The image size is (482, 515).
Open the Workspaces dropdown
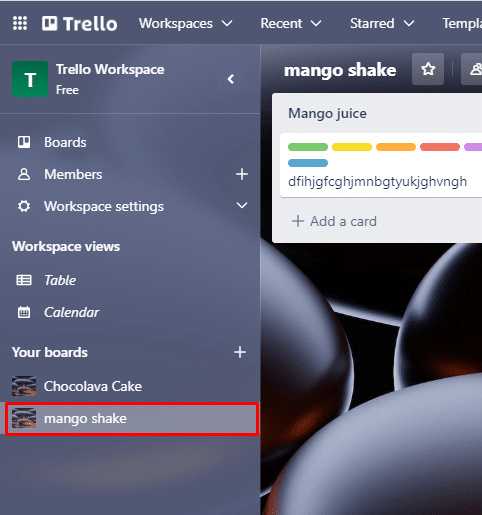pos(186,23)
